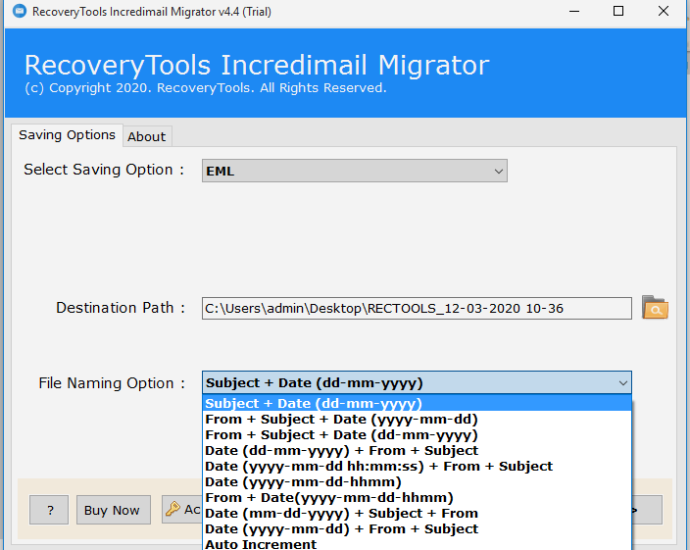The image size is (690, 550).
Task: Pick 'From + Date(yyyy-mm-dd-hhmm)' naming option
Action: tap(329, 497)
